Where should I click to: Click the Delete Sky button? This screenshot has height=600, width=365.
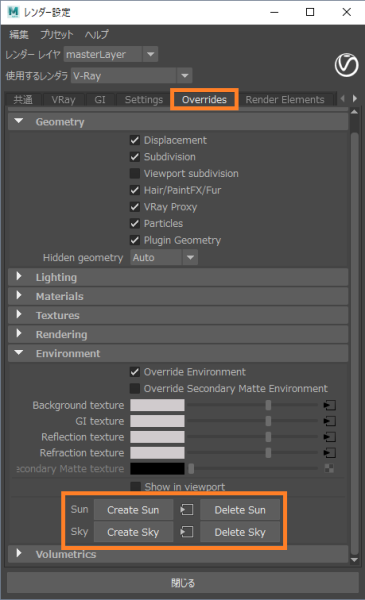pyautogui.click(x=240, y=532)
